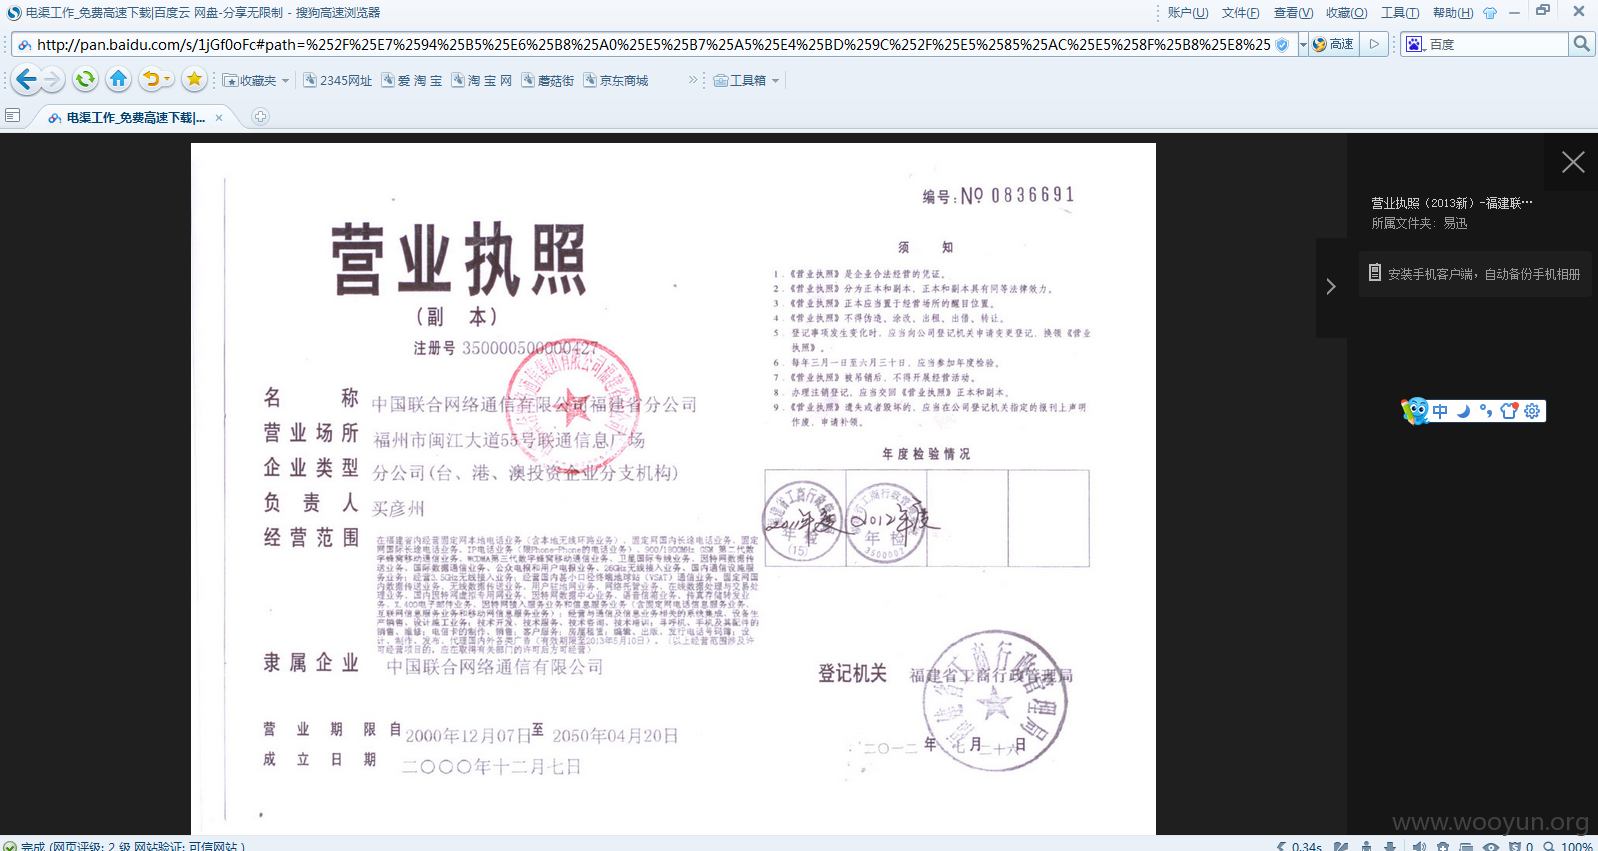This screenshot has height=851, width=1598.
Task: Open the tab list sidebar icon
Action: pyautogui.click(x=13, y=116)
